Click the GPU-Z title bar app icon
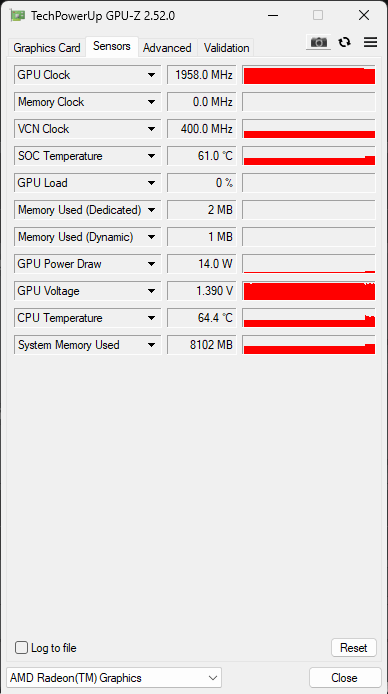This screenshot has width=388, height=694. (18, 15)
